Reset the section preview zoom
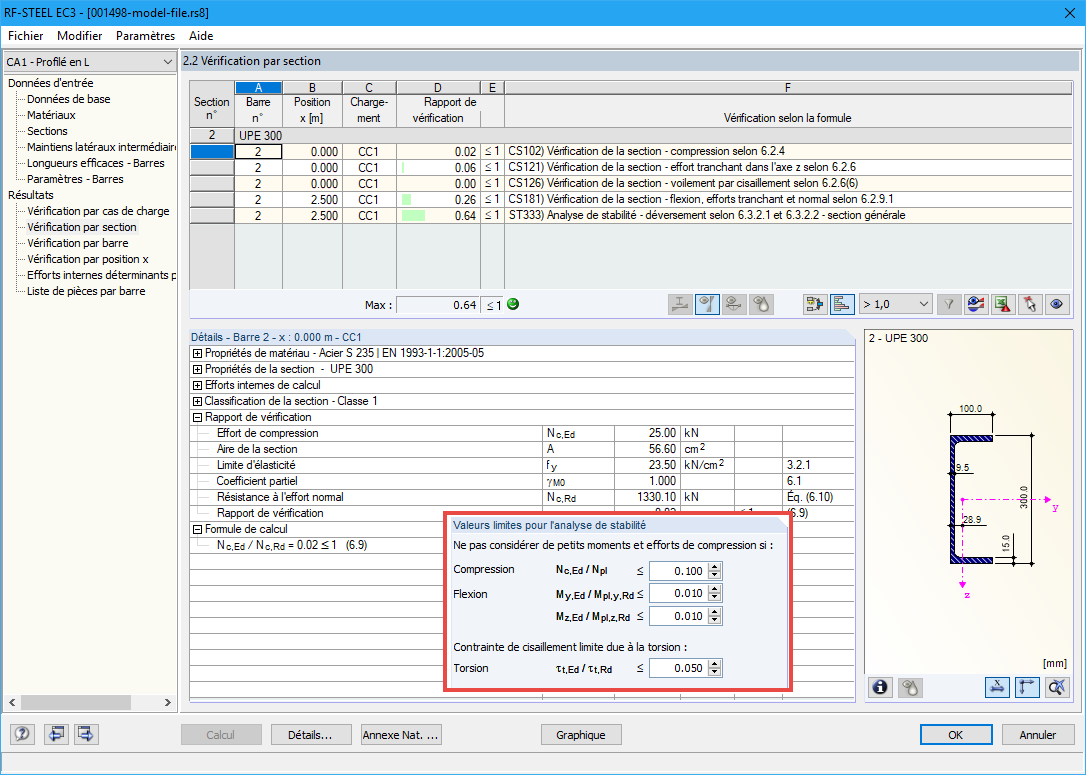1086x775 pixels. [x=1057, y=687]
